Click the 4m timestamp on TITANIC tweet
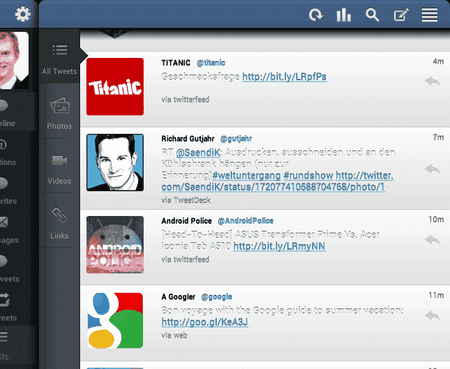This screenshot has height=369, width=450. pyautogui.click(x=438, y=61)
